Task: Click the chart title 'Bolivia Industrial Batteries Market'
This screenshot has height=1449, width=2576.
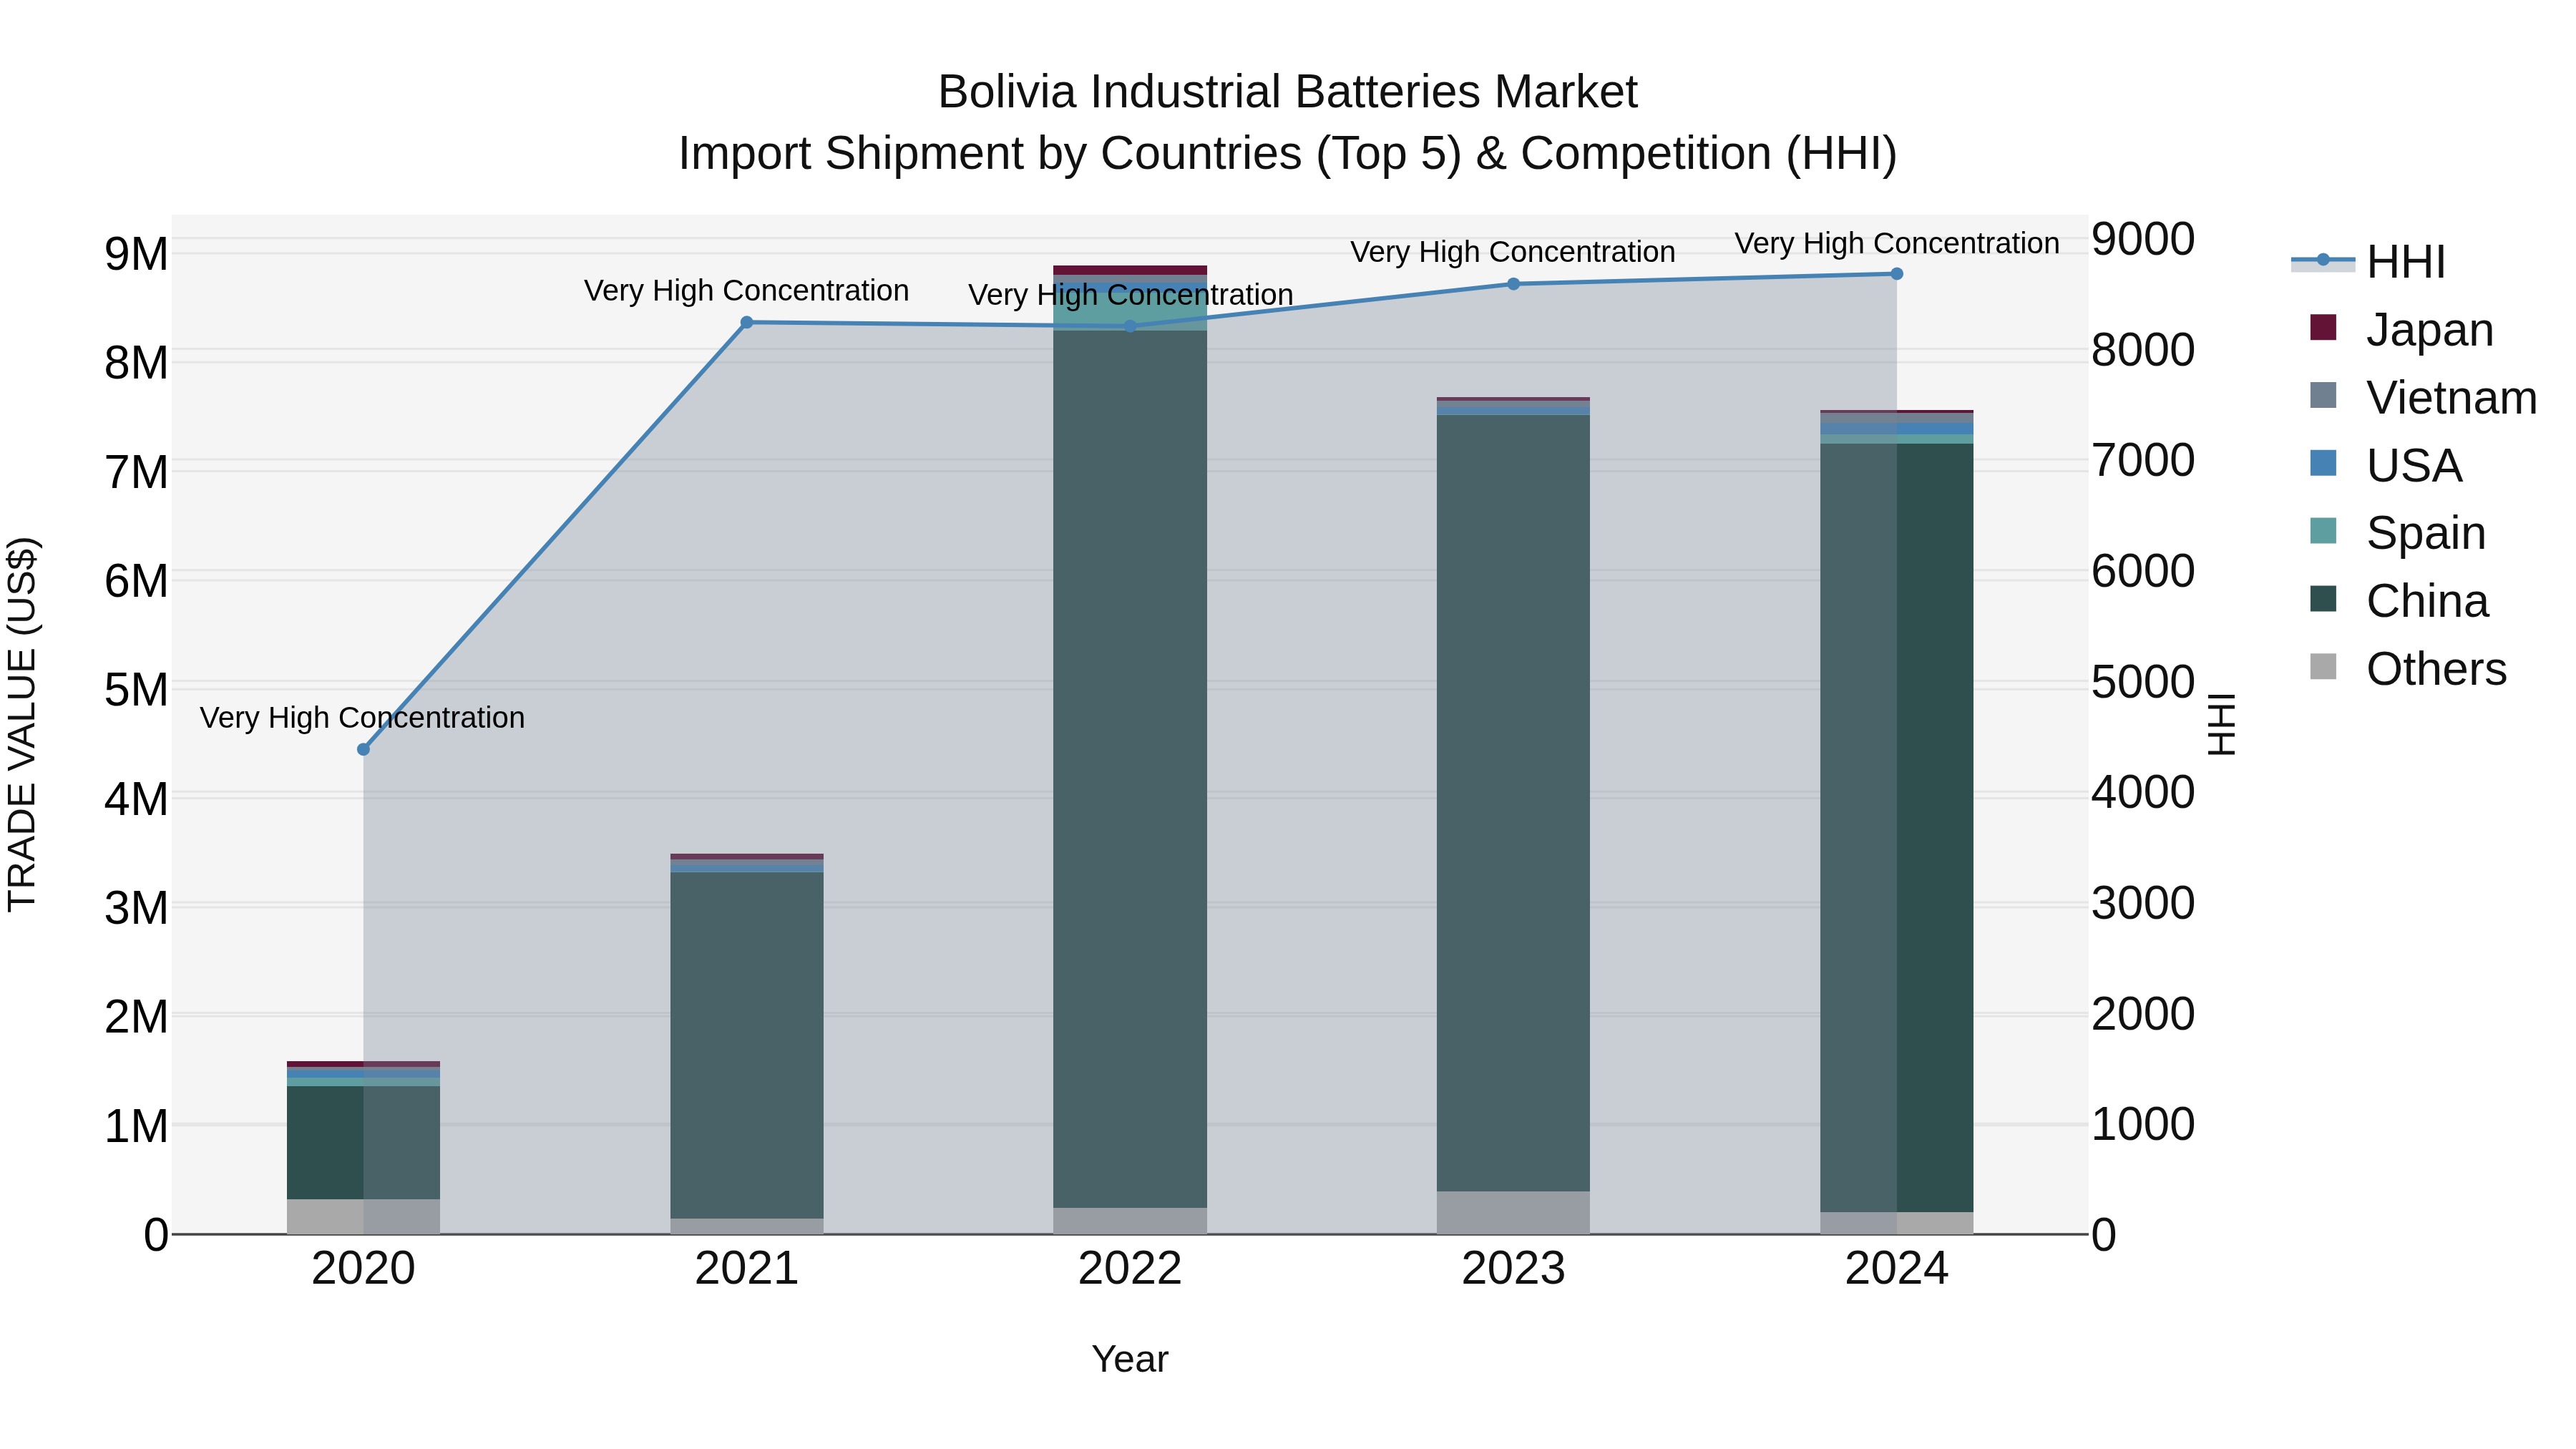Action: pos(1287,92)
